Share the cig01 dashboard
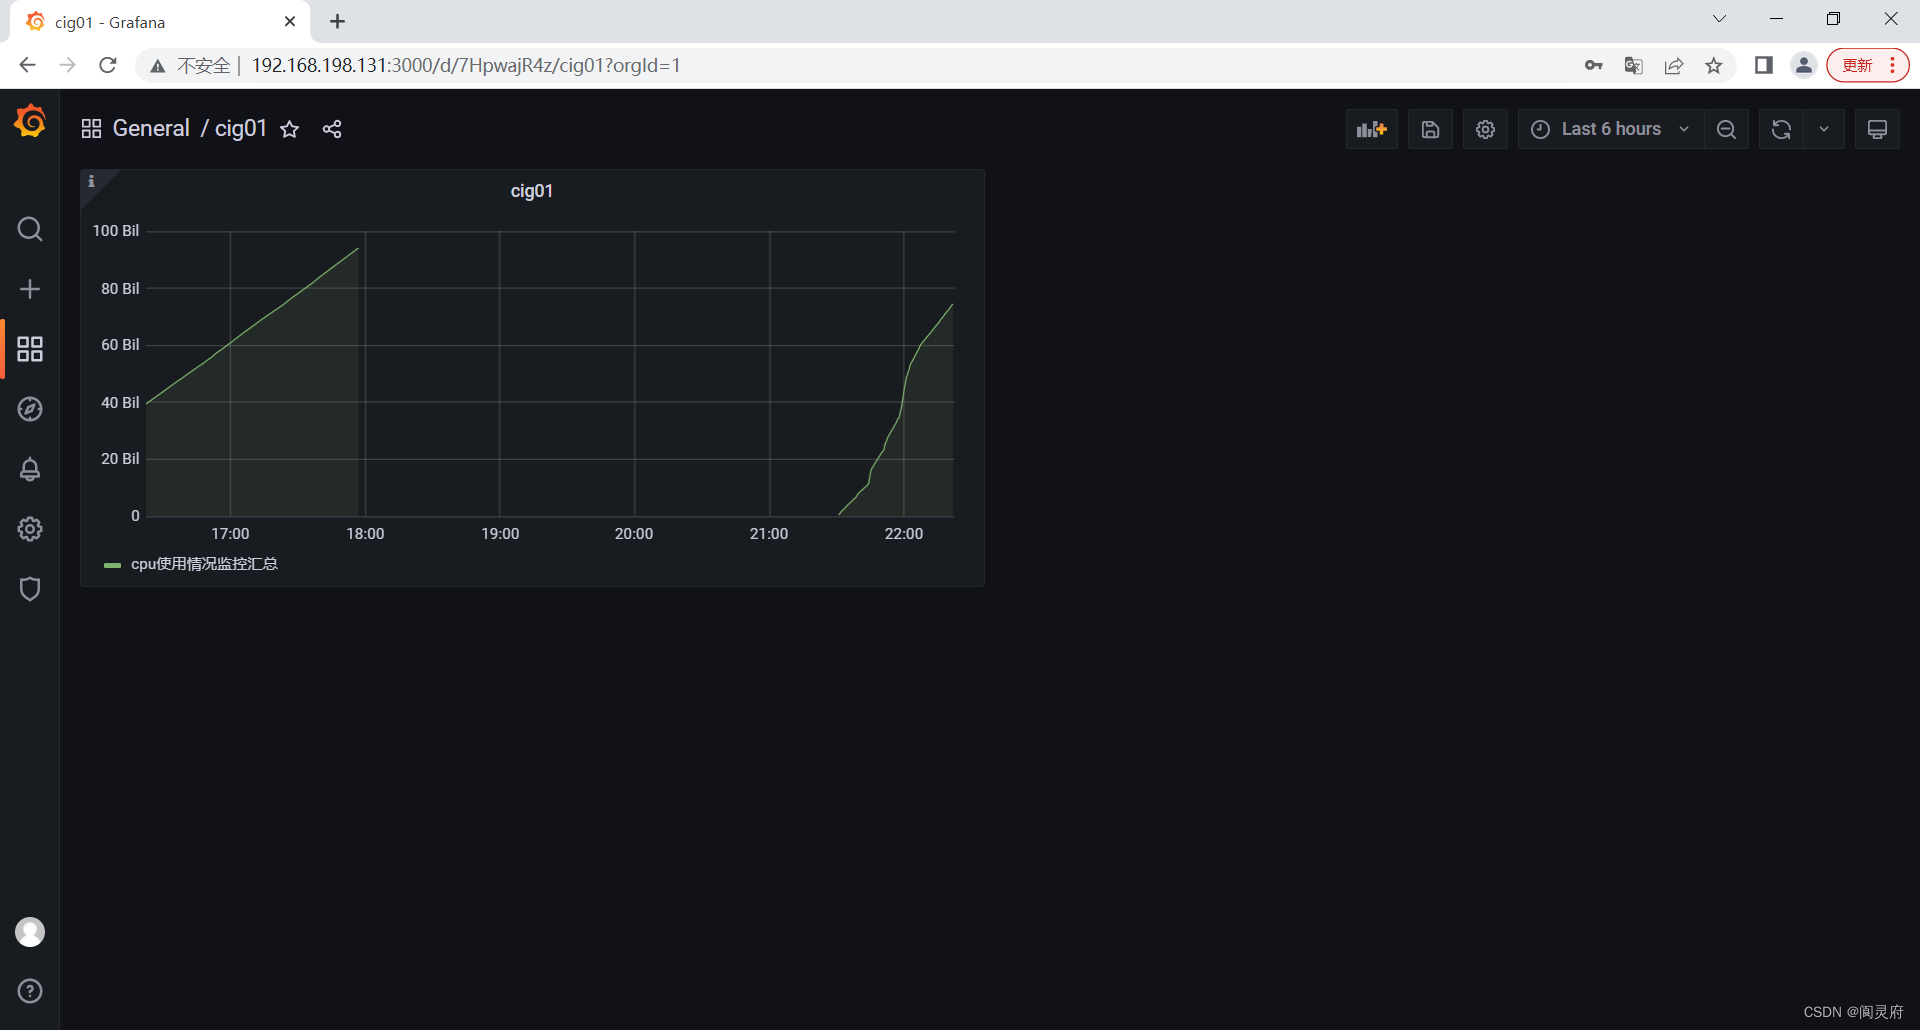This screenshot has height=1030, width=1920. click(332, 129)
